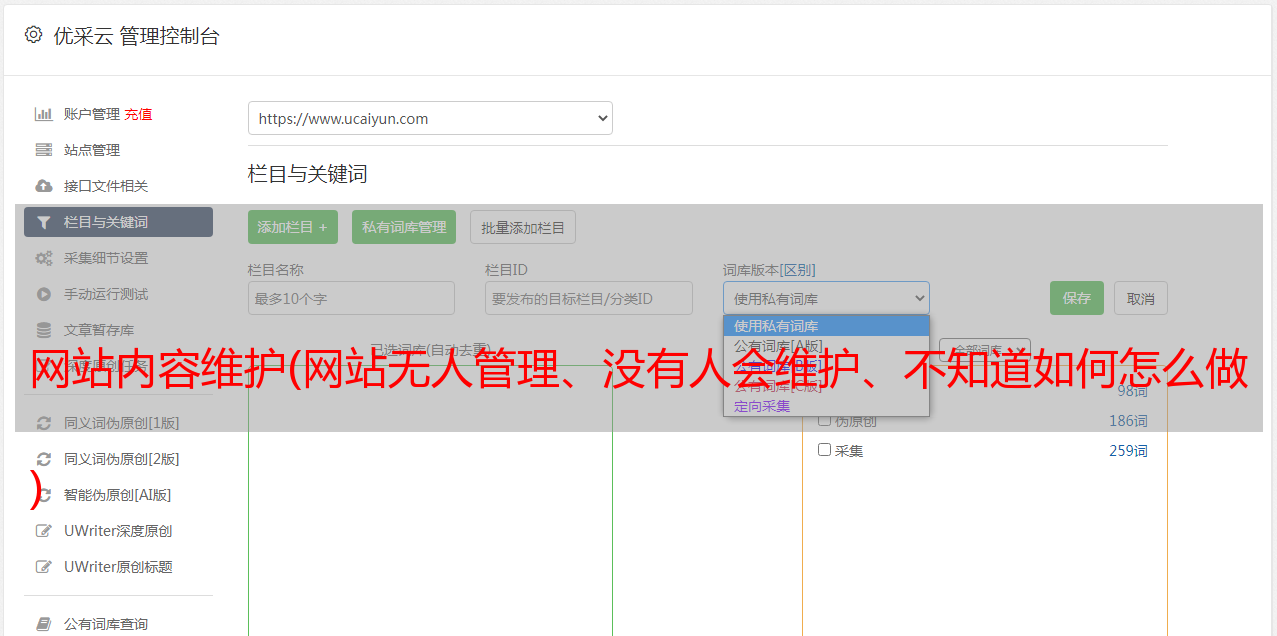
Task: Select 公有词库[A版] option
Action: point(826,346)
